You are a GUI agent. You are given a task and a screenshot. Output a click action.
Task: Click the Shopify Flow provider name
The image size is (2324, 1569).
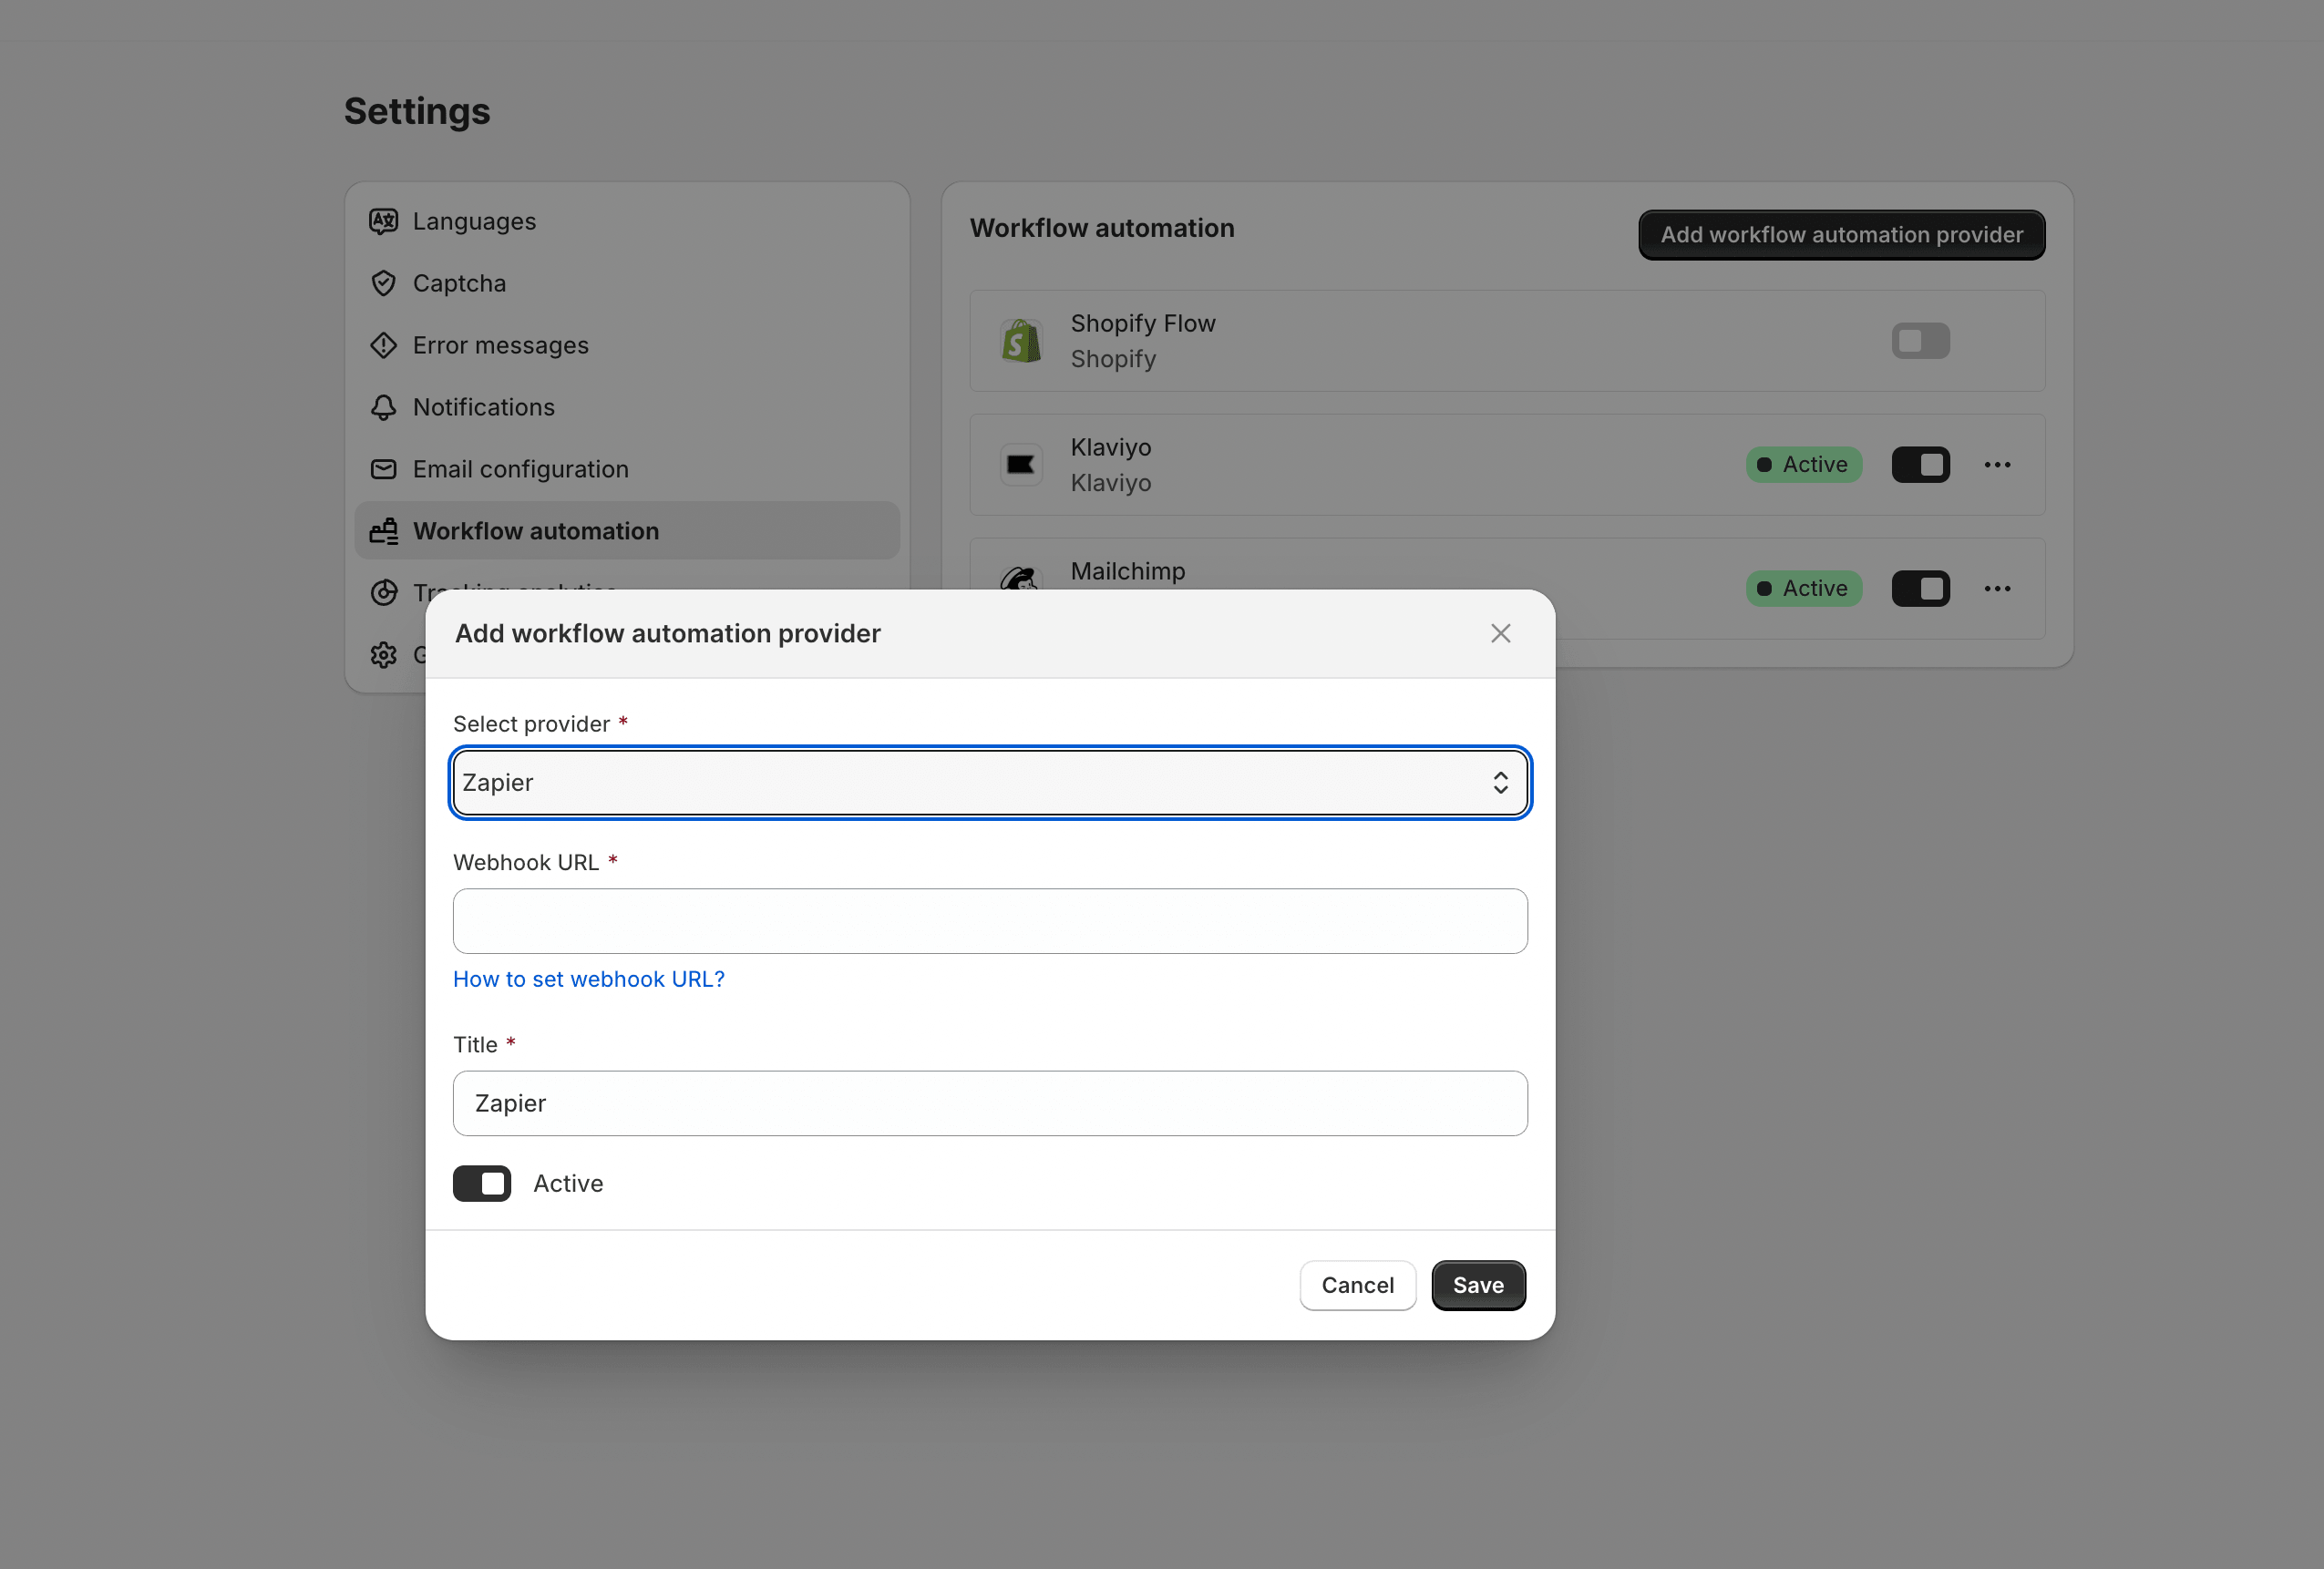(x=1143, y=323)
